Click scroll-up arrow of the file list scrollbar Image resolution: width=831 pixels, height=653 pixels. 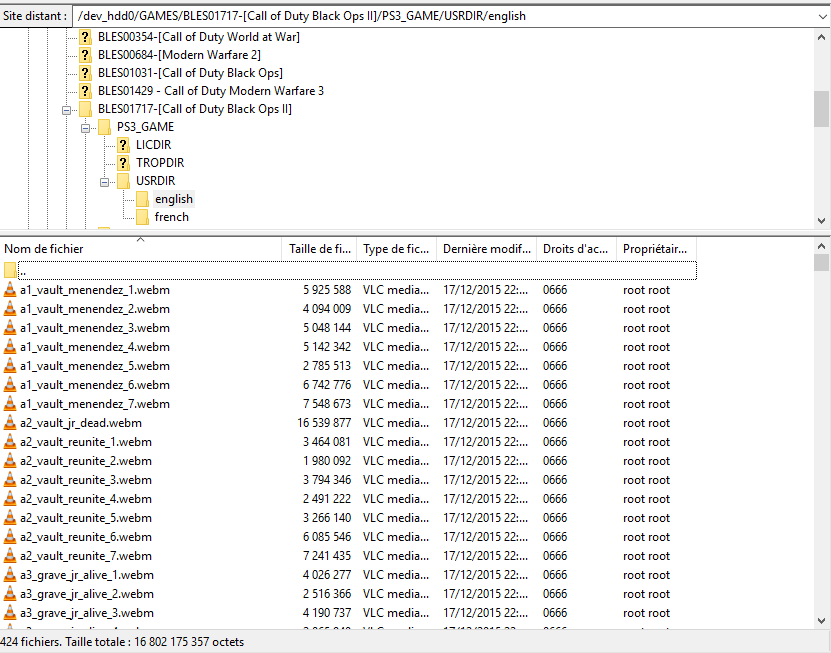pos(821,246)
